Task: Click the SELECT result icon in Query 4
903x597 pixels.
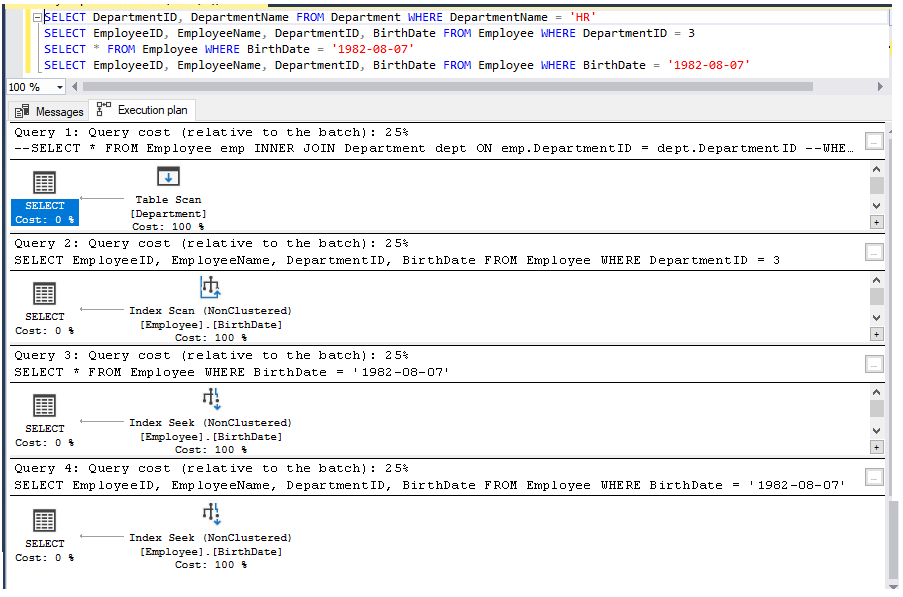Action: [x=44, y=521]
